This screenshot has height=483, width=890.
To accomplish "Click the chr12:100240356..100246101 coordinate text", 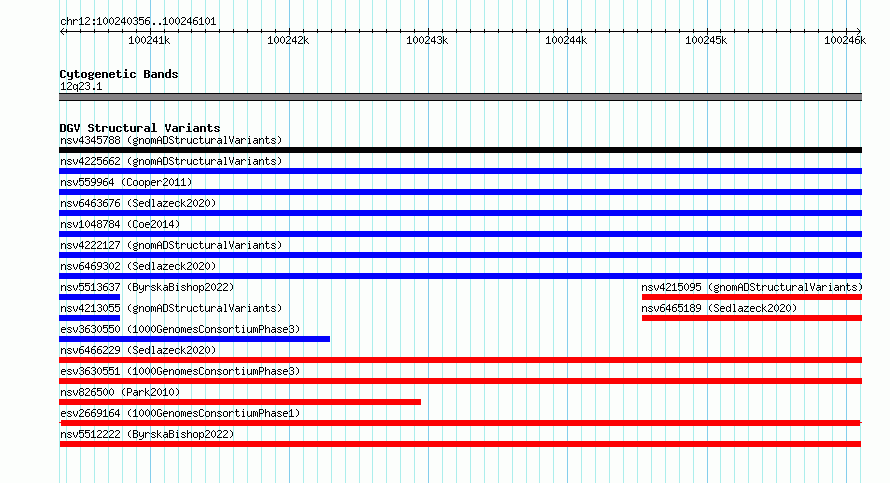I will (138, 22).
